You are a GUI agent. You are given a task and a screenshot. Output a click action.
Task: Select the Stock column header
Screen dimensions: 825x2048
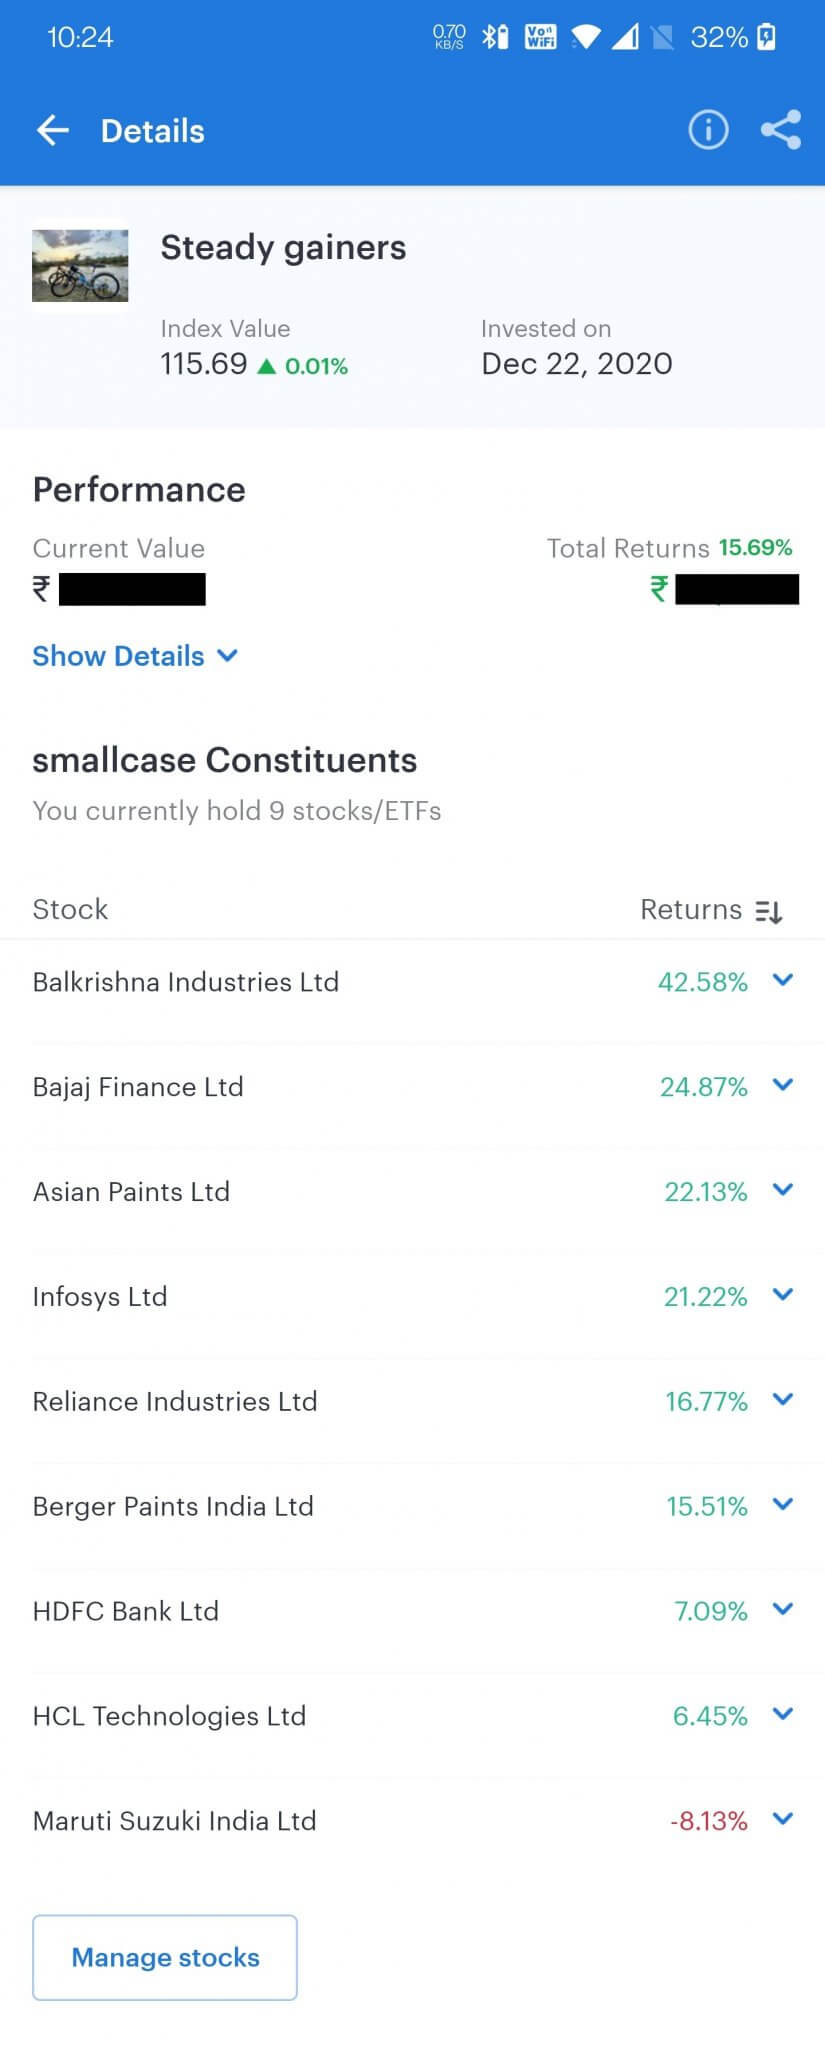(70, 909)
